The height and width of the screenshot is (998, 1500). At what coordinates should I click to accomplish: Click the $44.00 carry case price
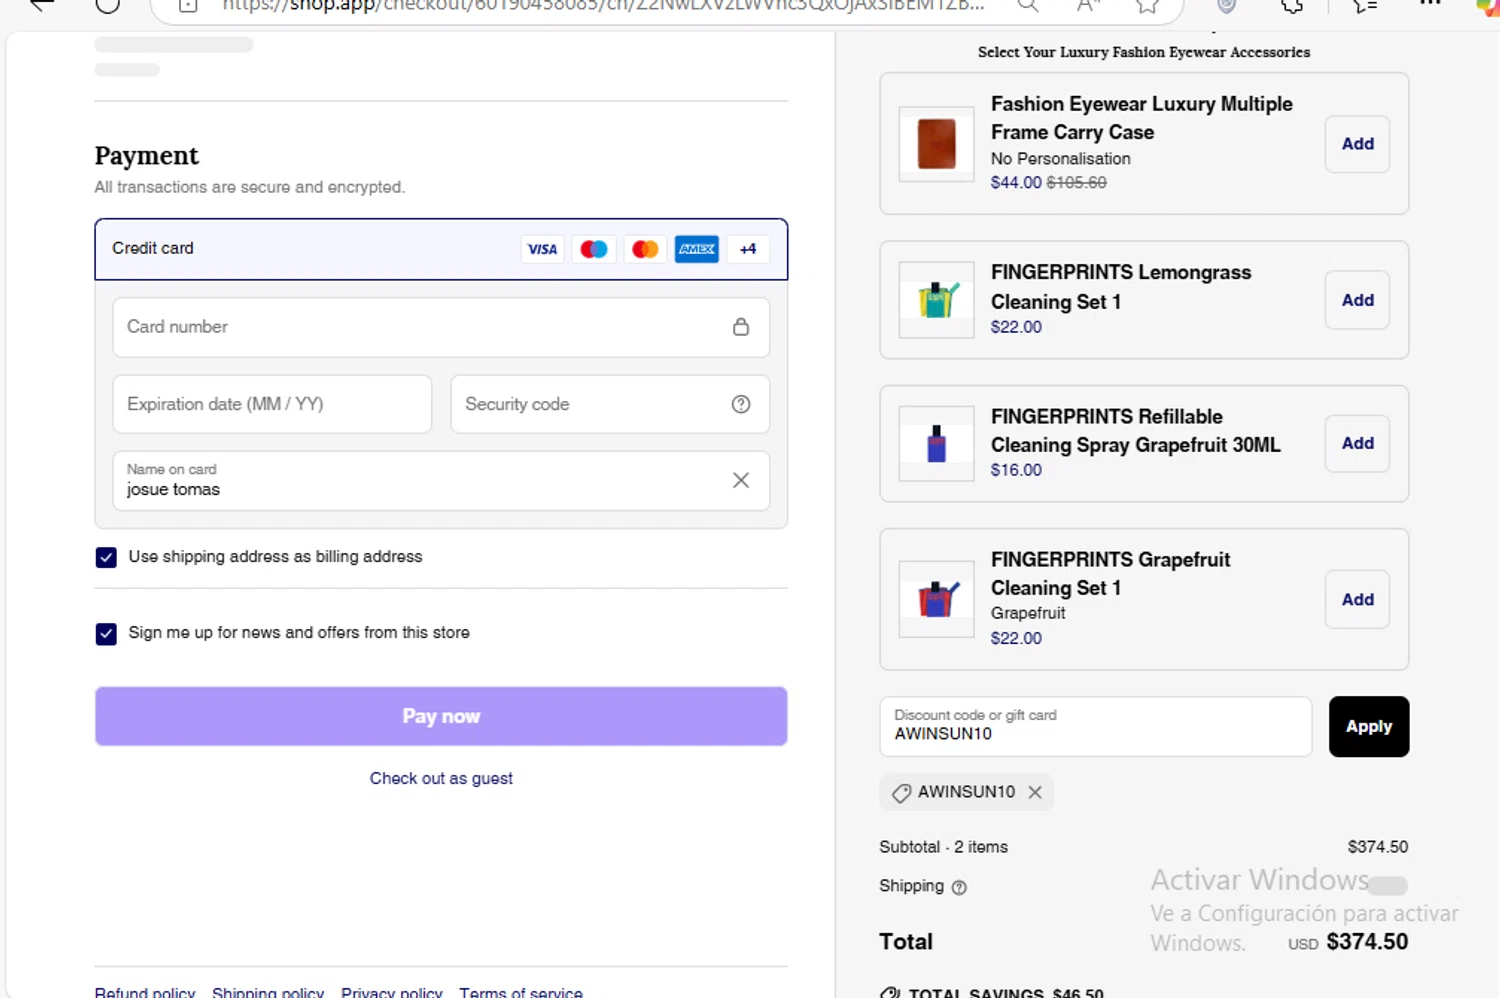click(x=1016, y=182)
